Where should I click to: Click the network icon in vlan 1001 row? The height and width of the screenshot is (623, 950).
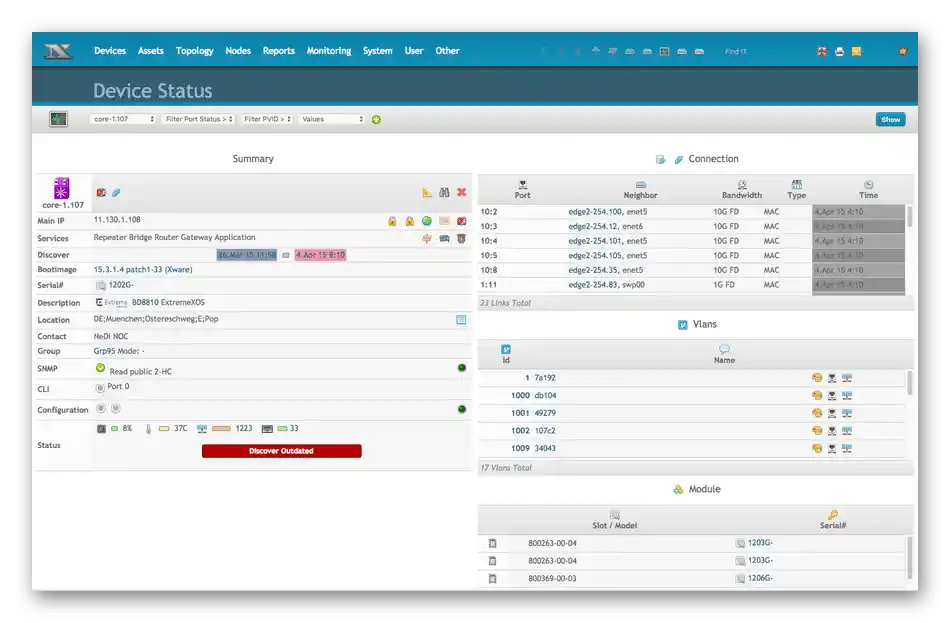(847, 413)
